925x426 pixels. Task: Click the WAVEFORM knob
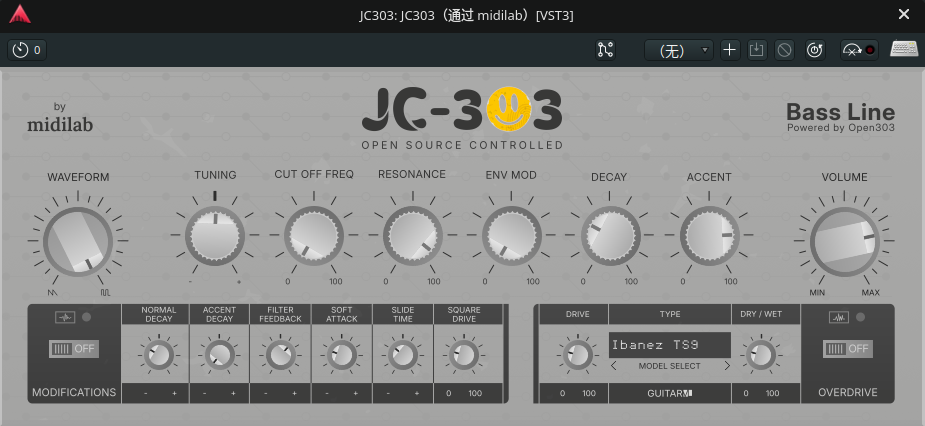click(78, 241)
